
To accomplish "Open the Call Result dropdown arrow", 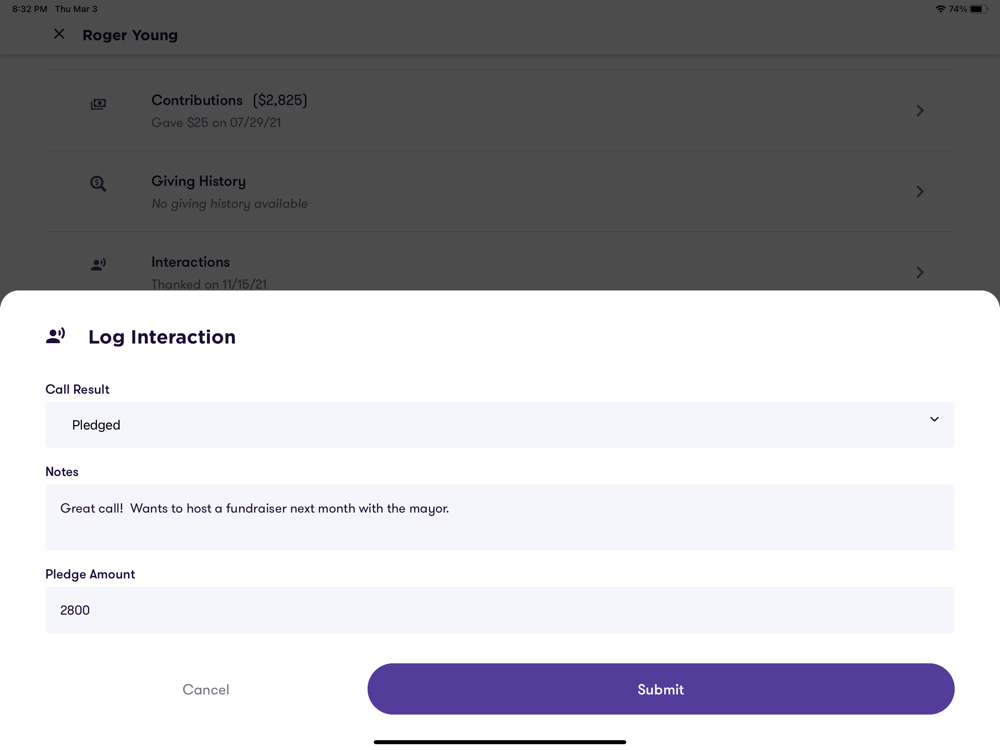I will click(934, 419).
